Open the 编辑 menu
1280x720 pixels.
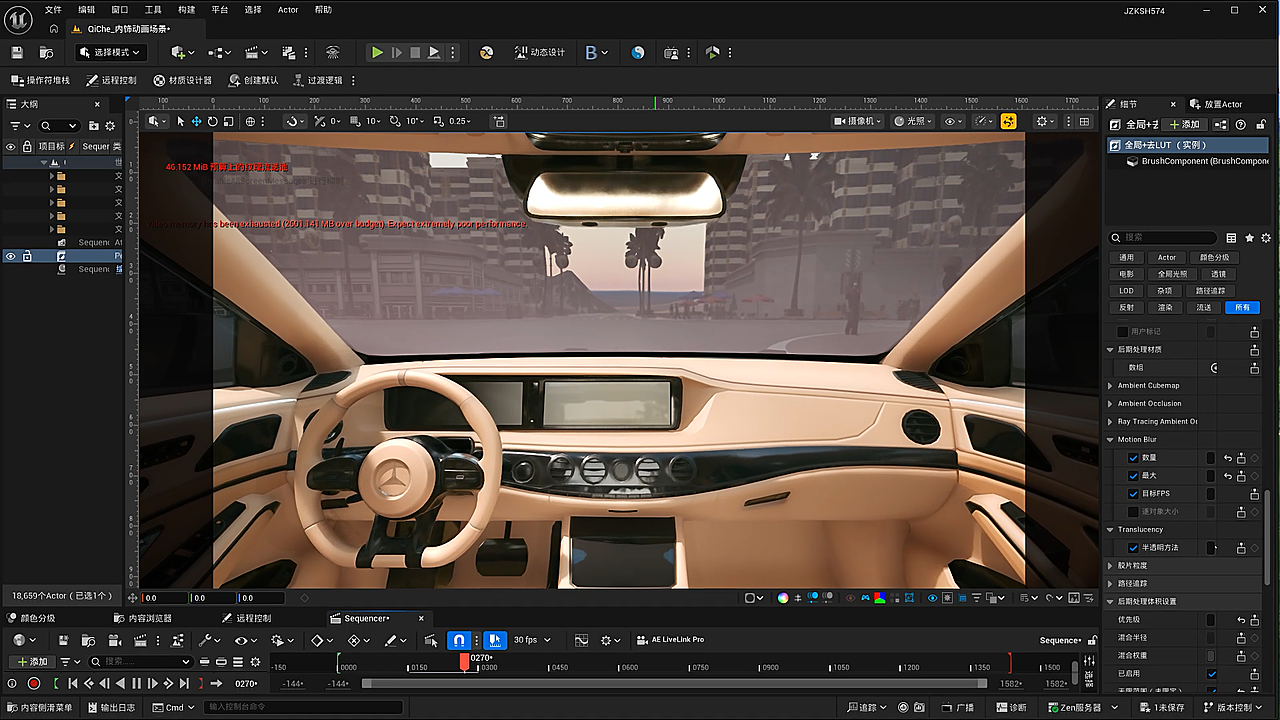pyautogui.click(x=87, y=10)
